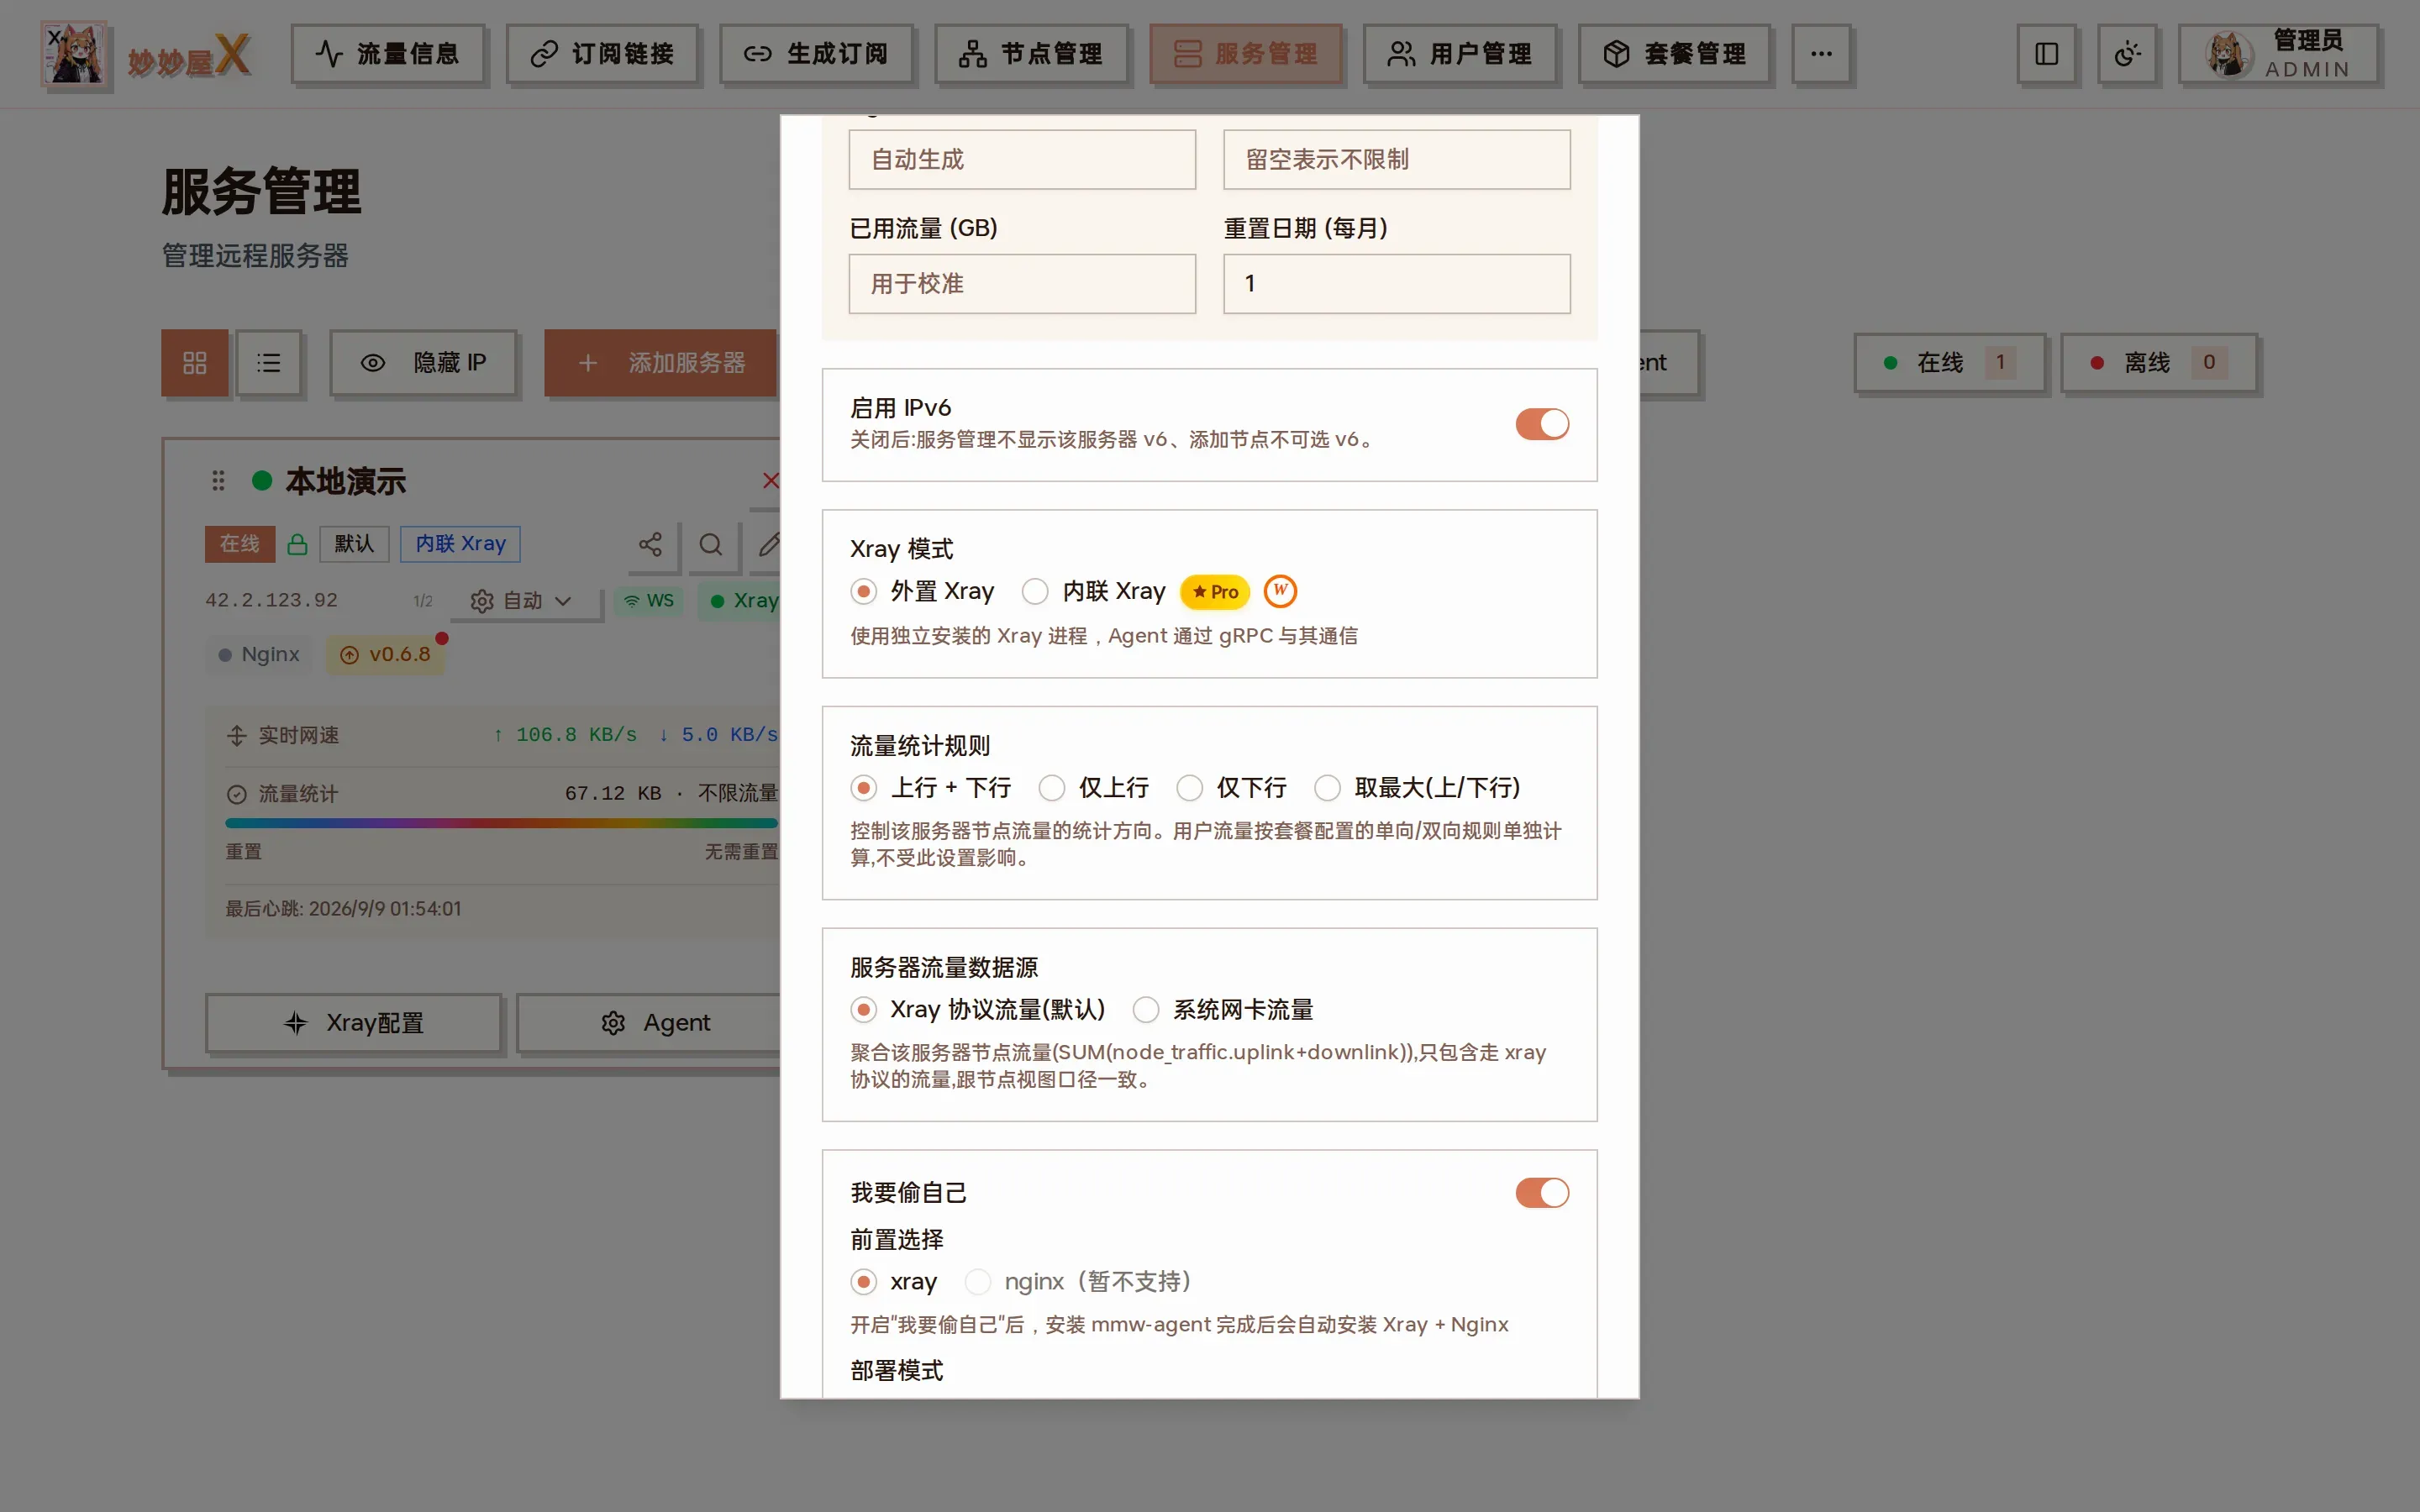Toggle the sidebar layout icon

point(2046,54)
